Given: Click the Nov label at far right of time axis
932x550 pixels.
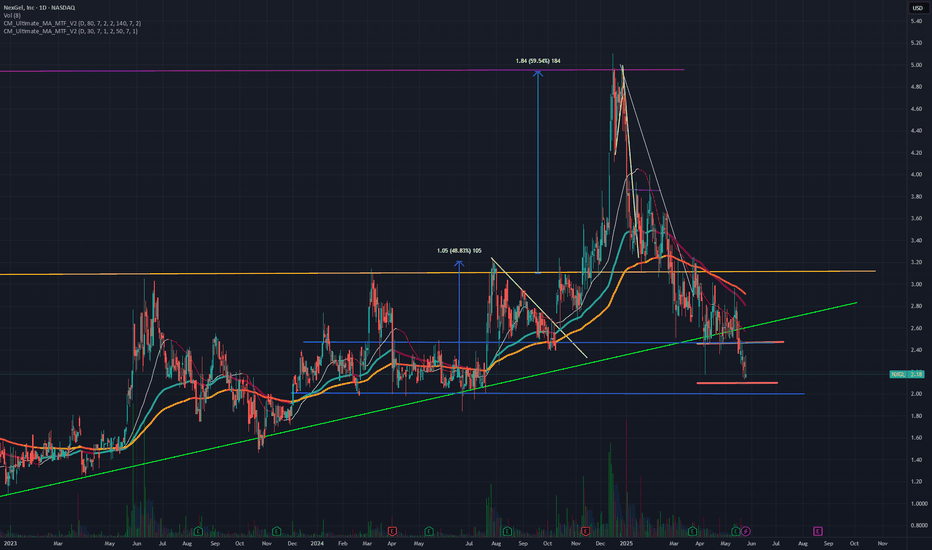Looking at the screenshot, I should [x=882, y=543].
